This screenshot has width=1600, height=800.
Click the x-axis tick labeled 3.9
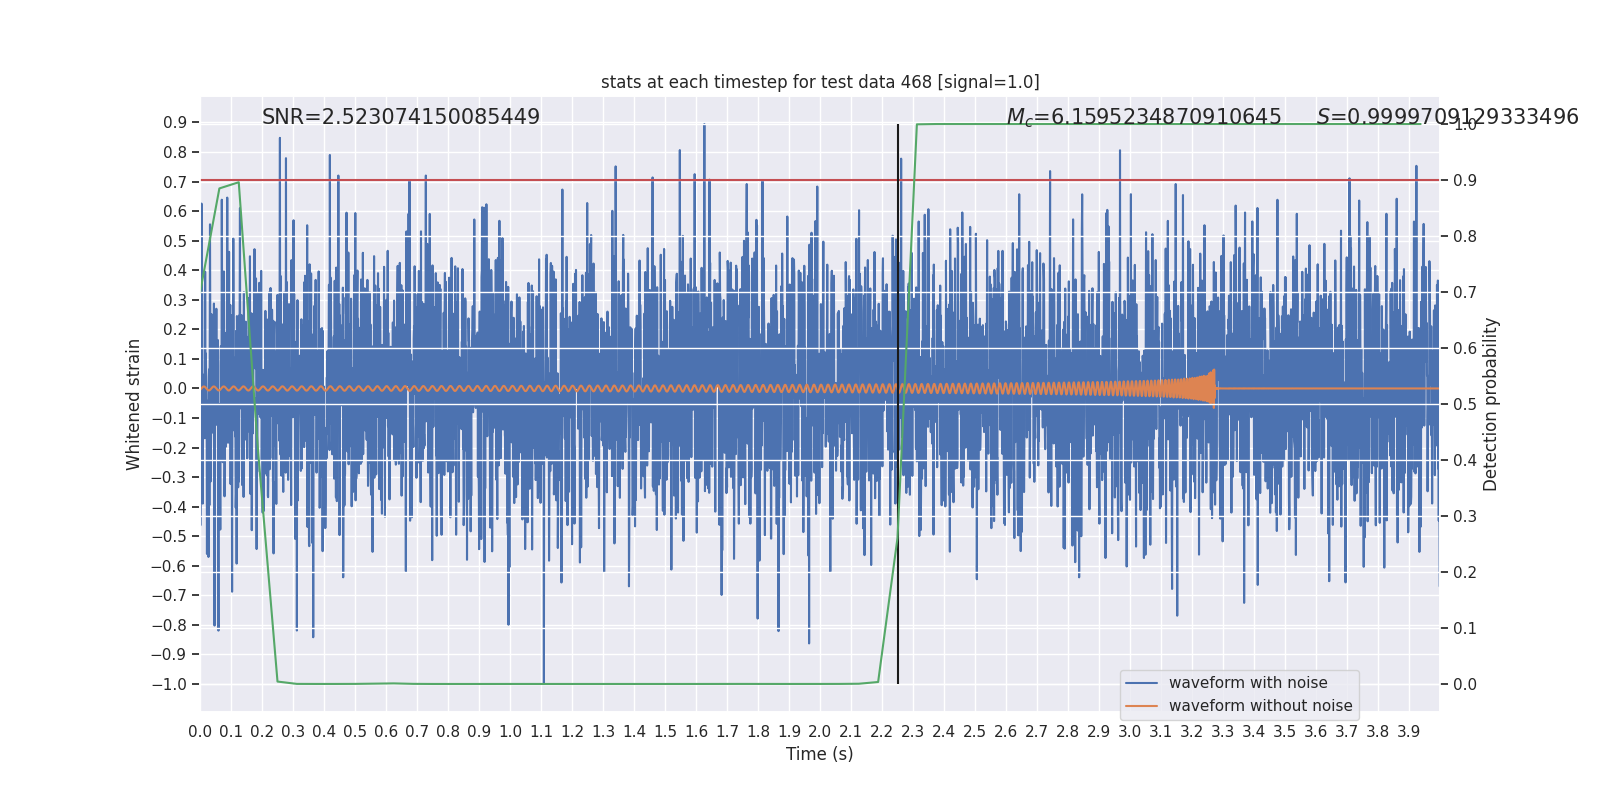click(x=1409, y=732)
